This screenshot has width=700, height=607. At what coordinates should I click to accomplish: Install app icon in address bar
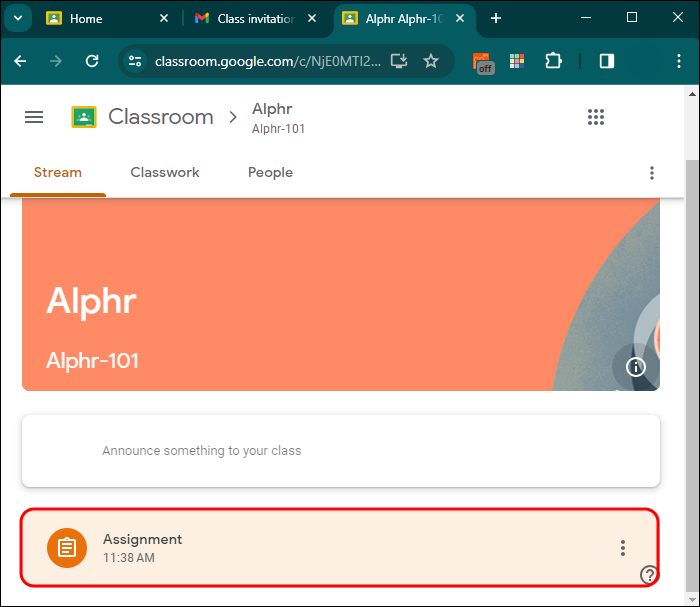[x=399, y=61]
